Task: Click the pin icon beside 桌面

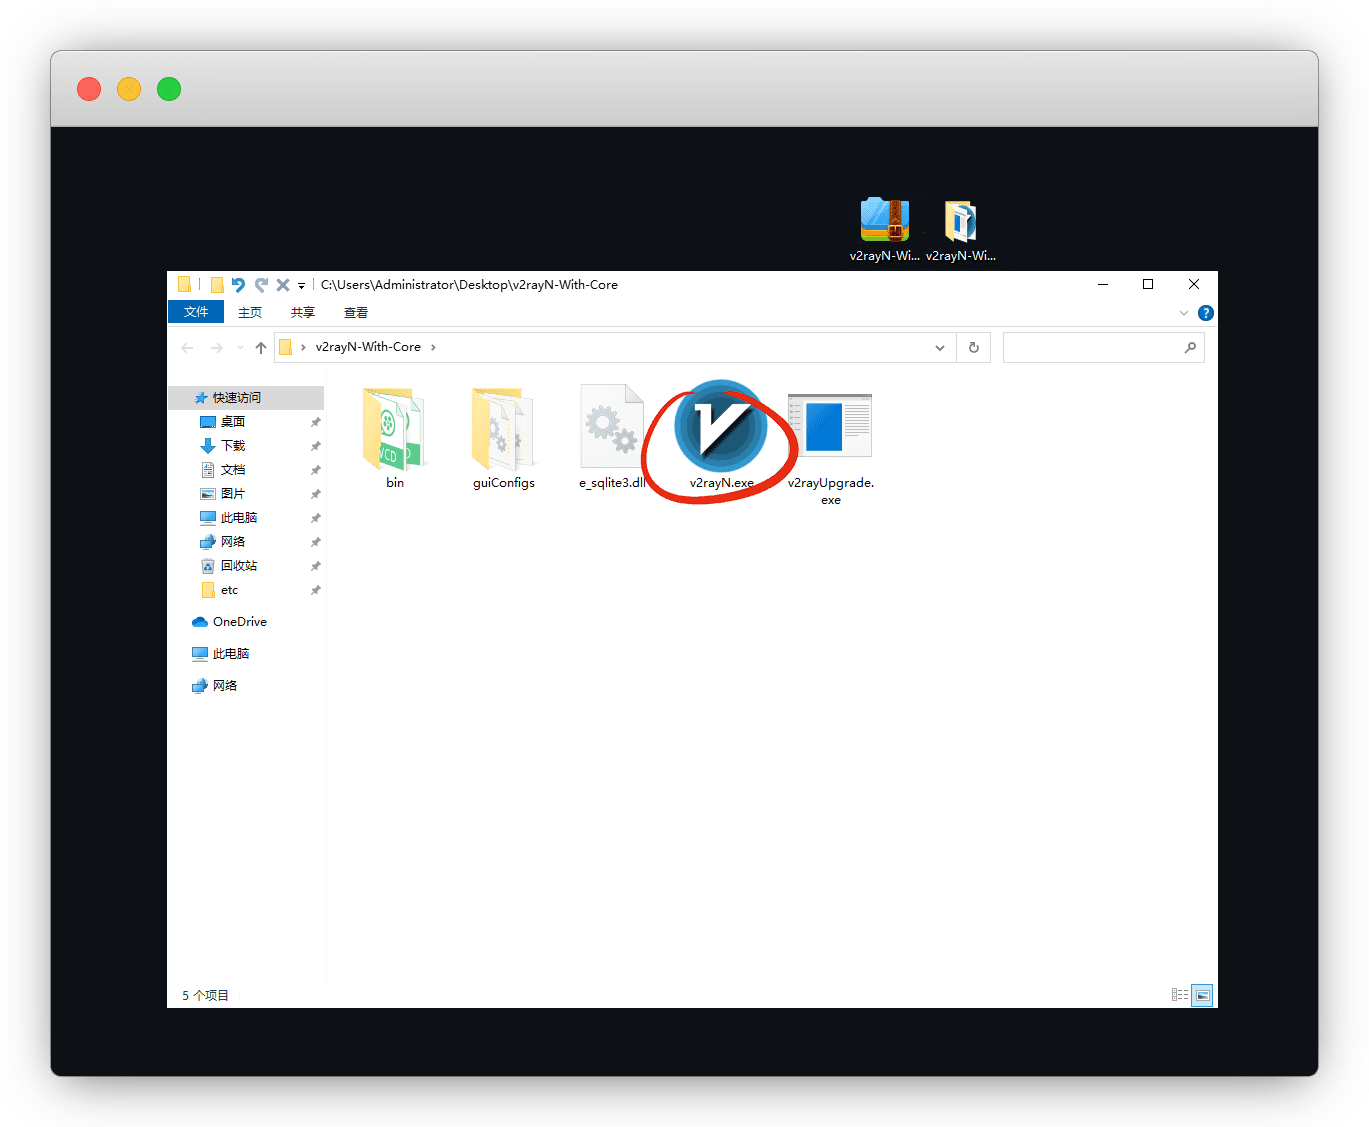Action: (x=315, y=422)
